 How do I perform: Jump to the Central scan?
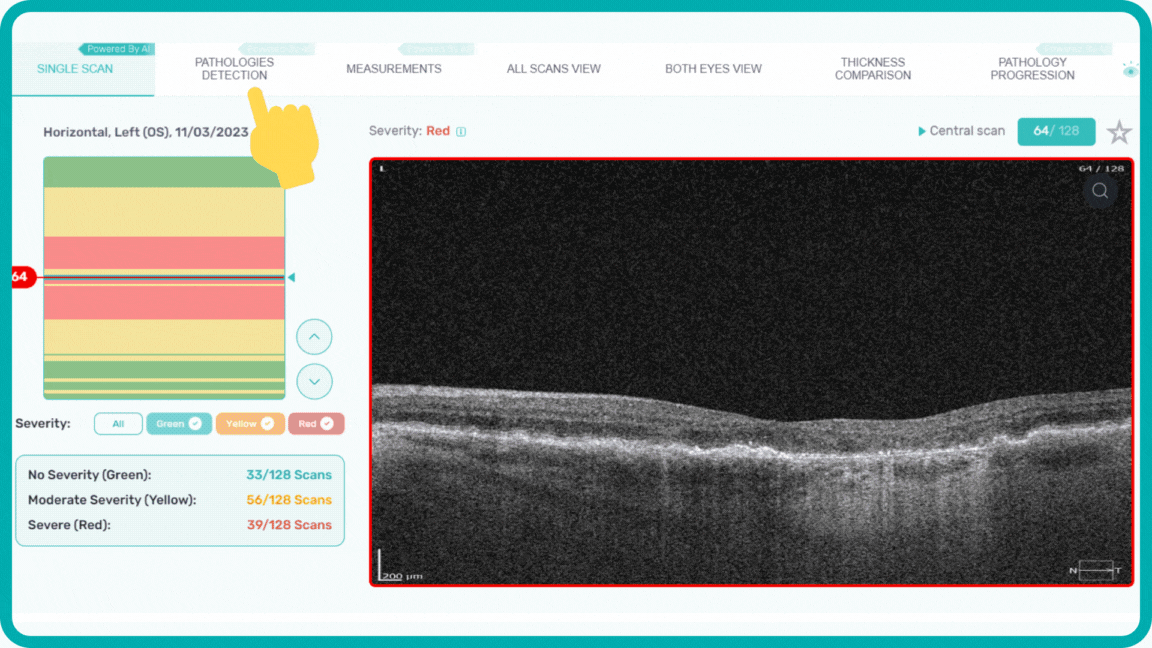pyautogui.click(x=960, y=131)
